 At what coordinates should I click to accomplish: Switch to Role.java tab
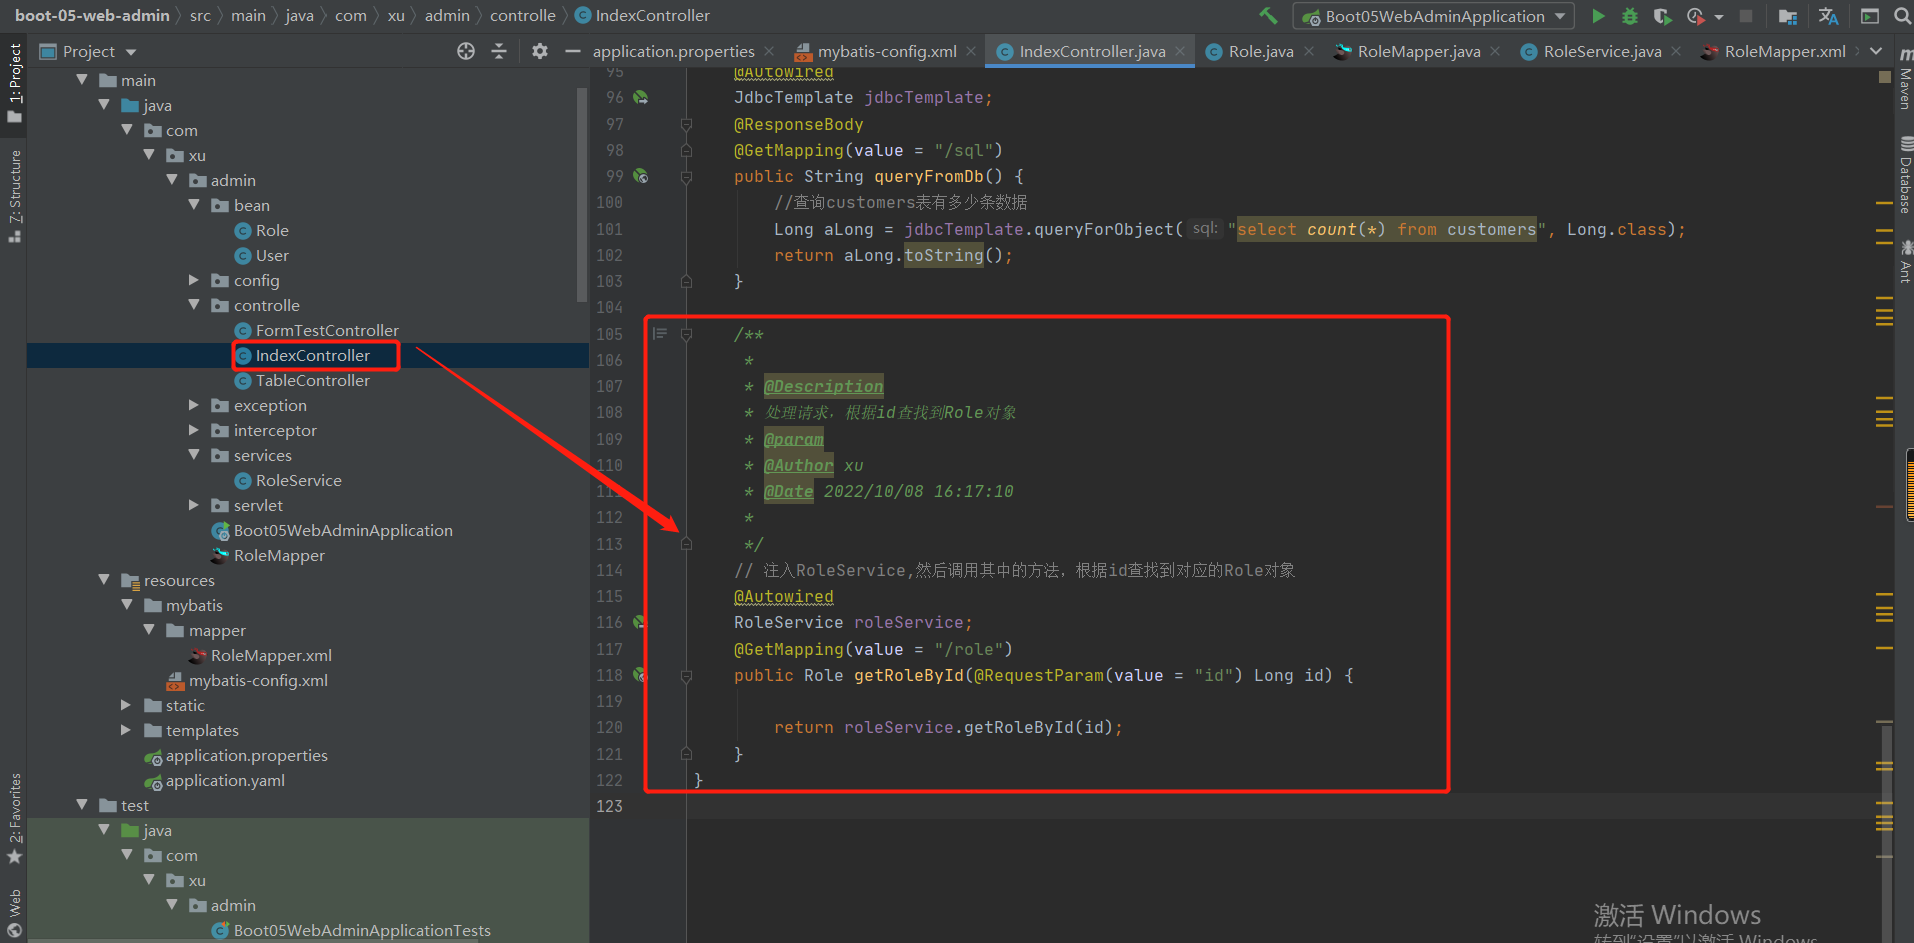click(1260, 51)
